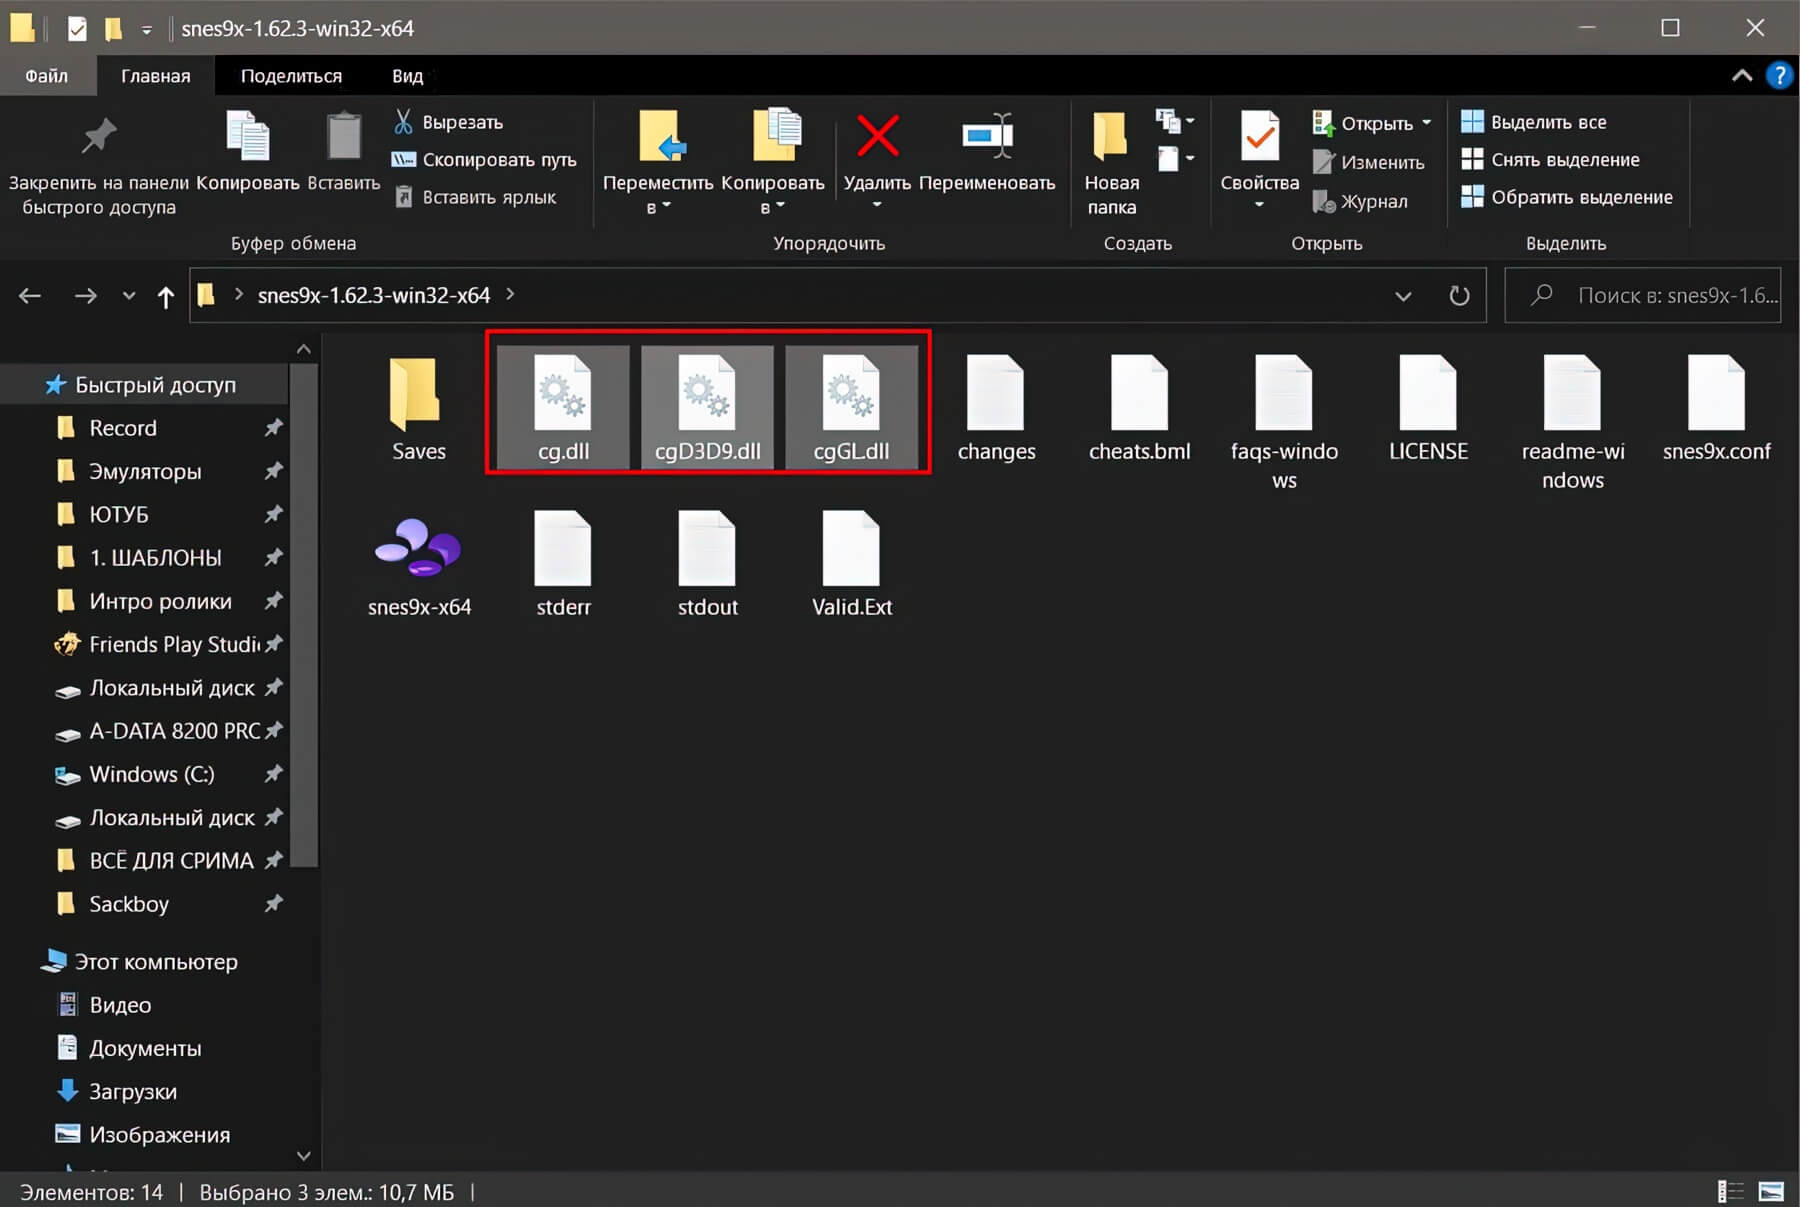Select the stderr file
The image size is (1800, 1207).
tap(563, 565)
